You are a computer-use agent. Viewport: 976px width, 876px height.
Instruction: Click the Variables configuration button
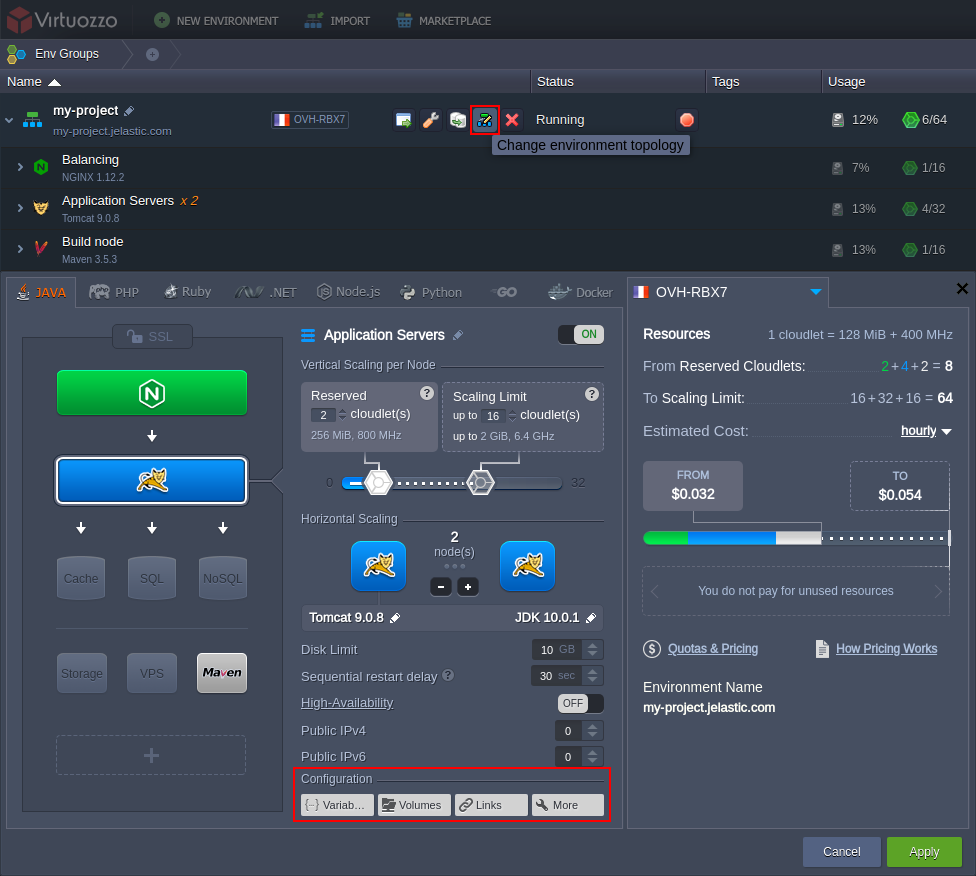coord(337,805)
